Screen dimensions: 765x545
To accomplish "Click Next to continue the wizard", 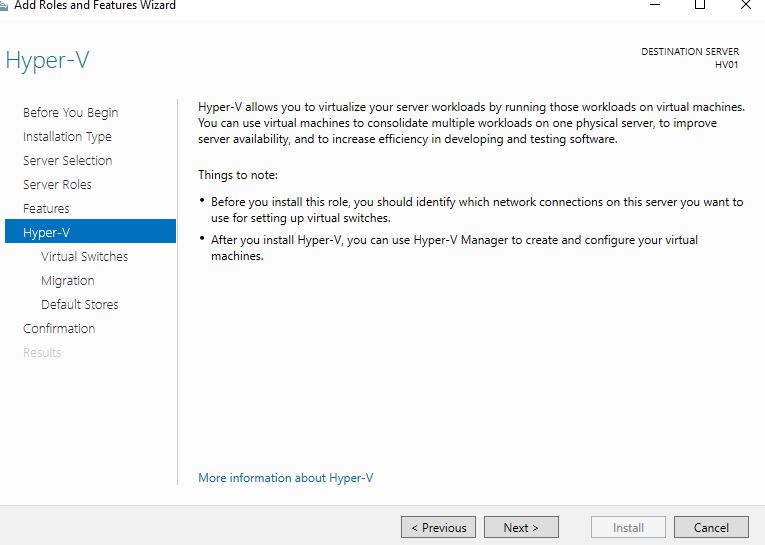I will pos(521,527).
